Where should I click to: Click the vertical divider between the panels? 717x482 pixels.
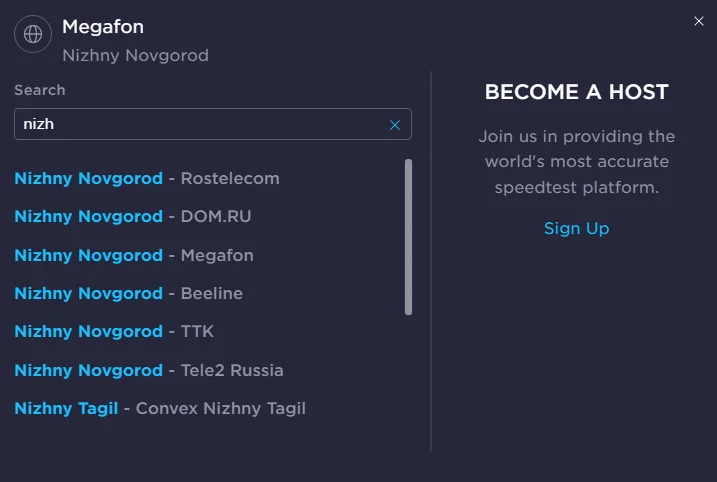click(431, 261)
